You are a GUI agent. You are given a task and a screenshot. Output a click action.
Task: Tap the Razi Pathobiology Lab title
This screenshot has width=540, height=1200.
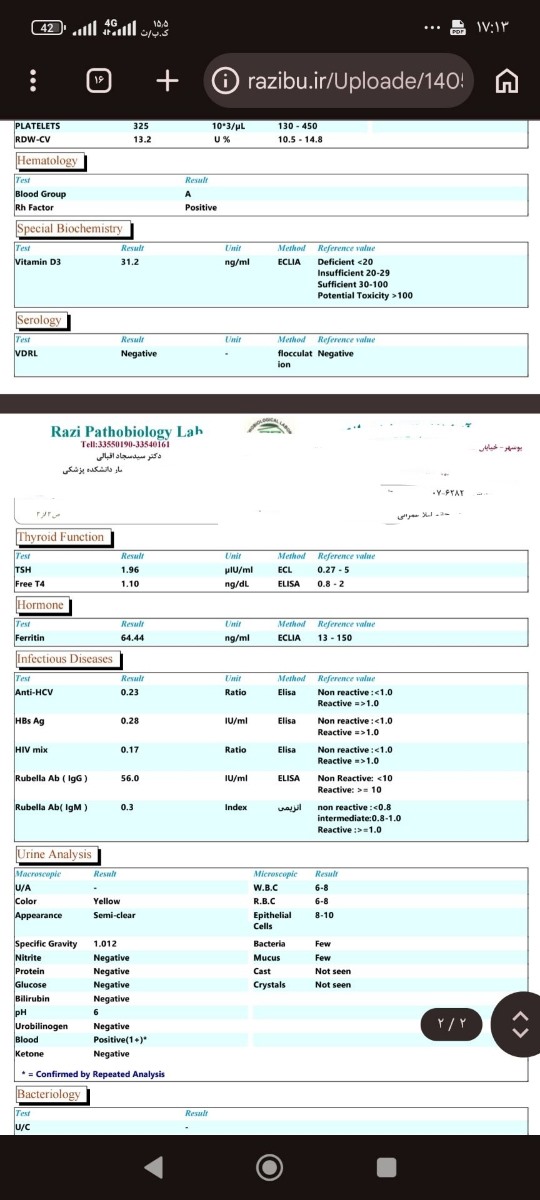tap(126, 431)
